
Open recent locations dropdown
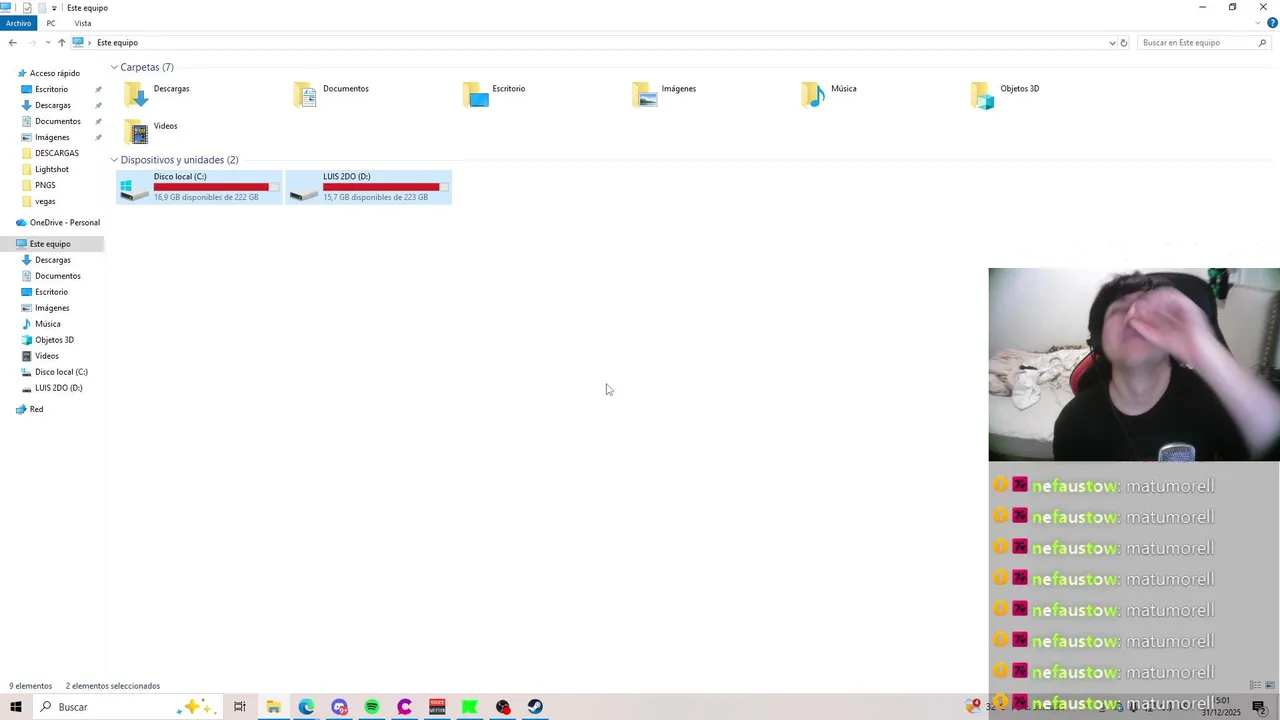tap(47, 42)
